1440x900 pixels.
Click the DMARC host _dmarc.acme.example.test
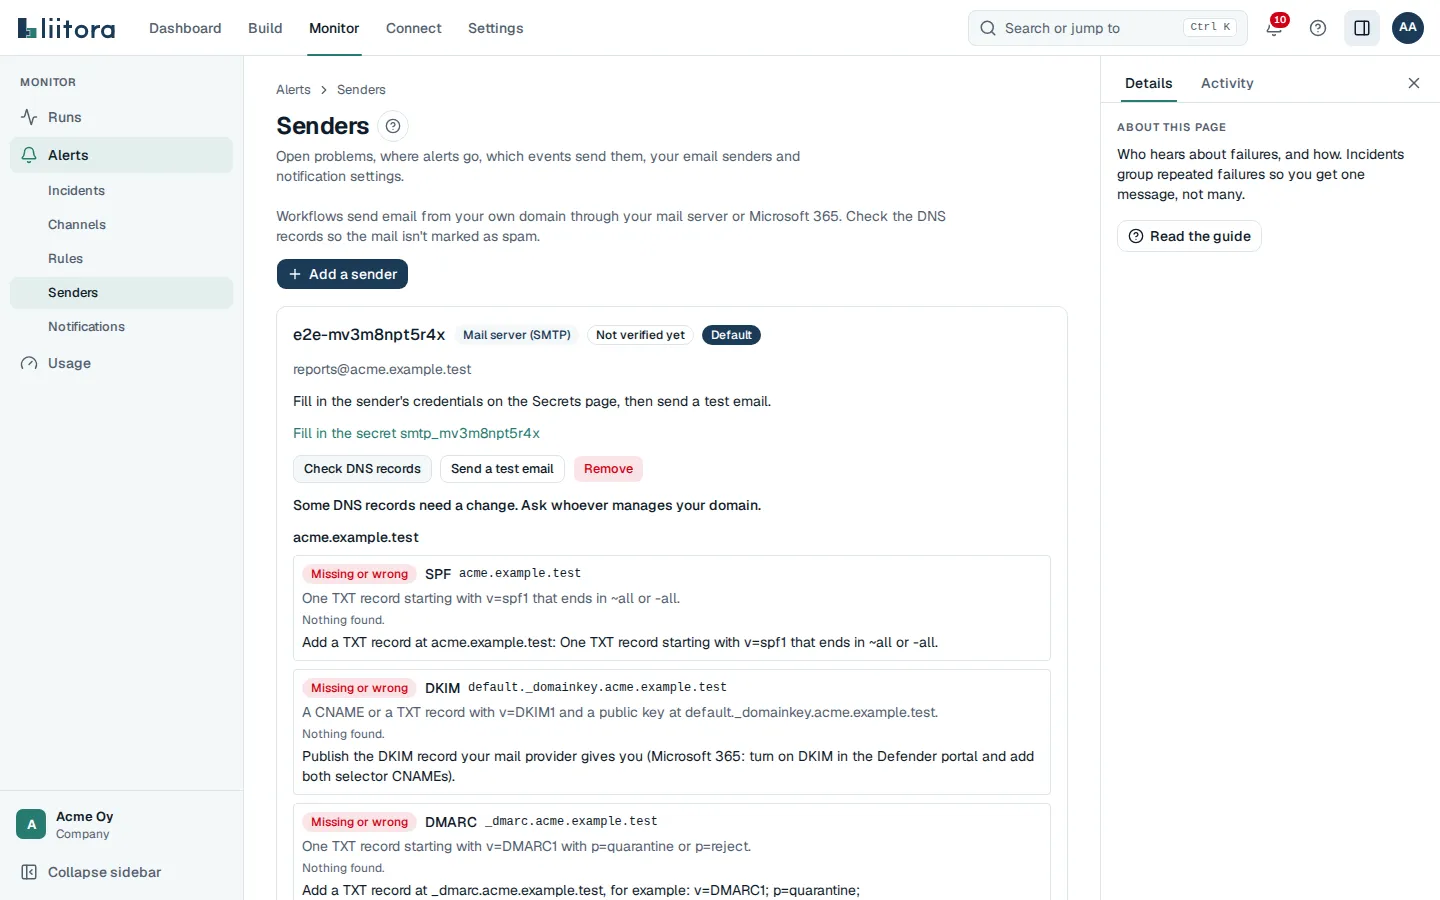pyautogui.click(x=571, y=821)
